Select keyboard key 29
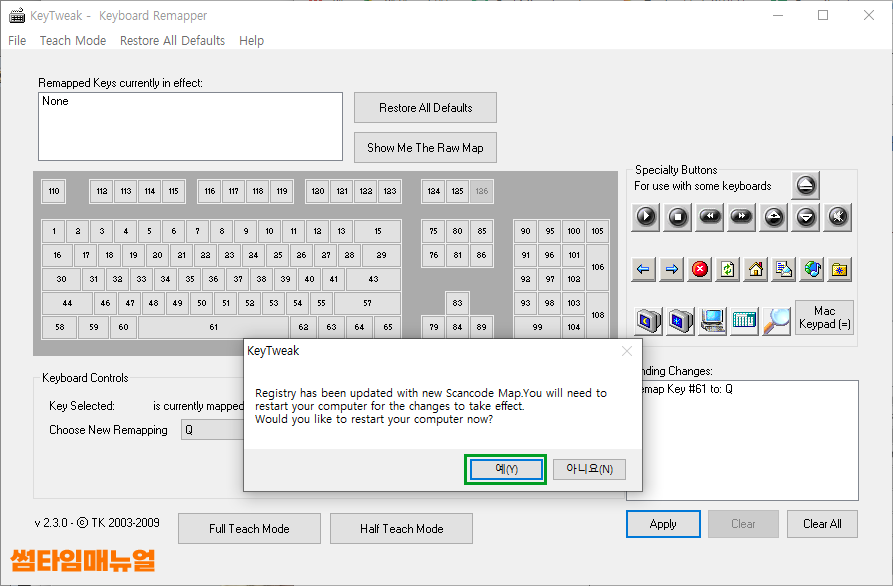This screenshot has height=586, width=893. tap(381, 255)
